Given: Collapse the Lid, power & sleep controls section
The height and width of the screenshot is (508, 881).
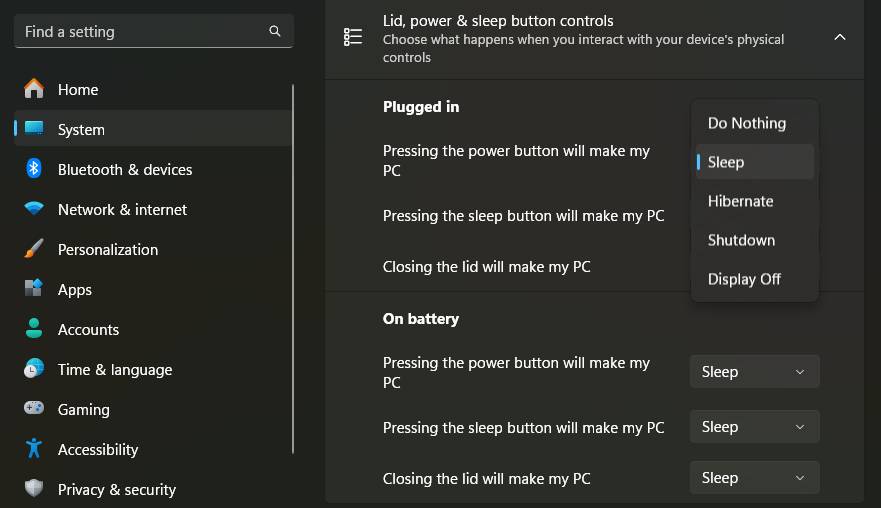Looking at the screenshot, I should pyautogui.click(x=839, y=37).
